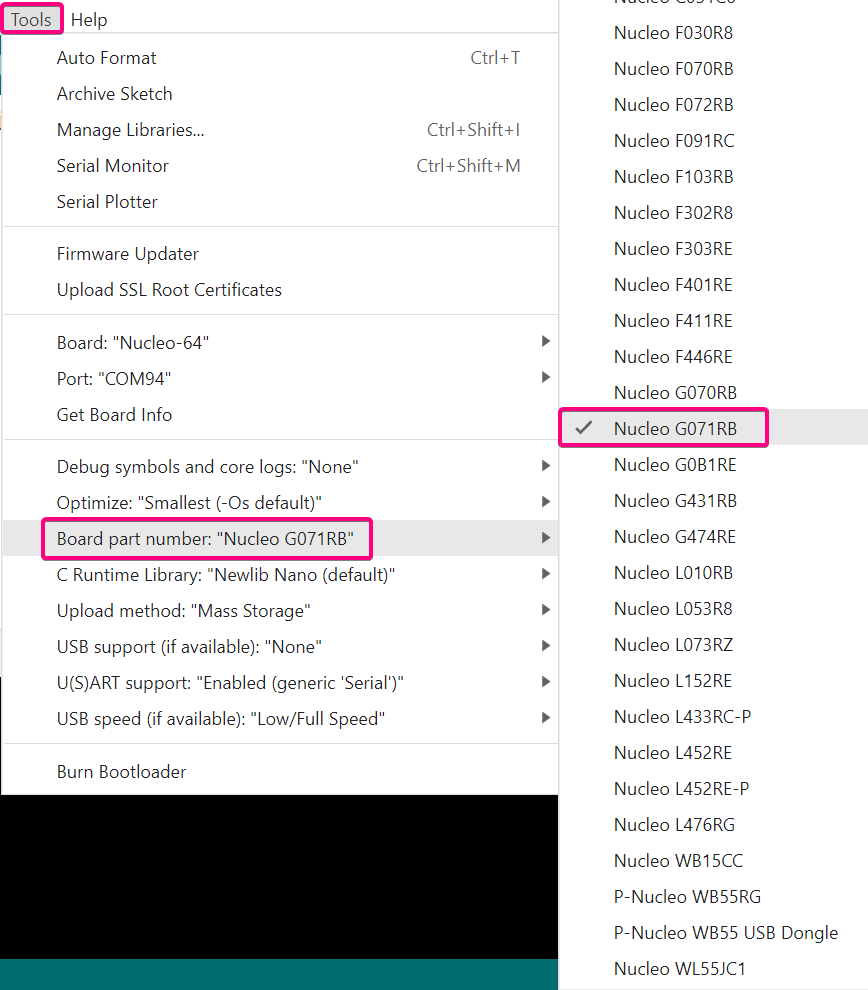This screenshot has height=990, width=868.
Task: Launch the Serial Plotter
Action: (x=281, y=202)
